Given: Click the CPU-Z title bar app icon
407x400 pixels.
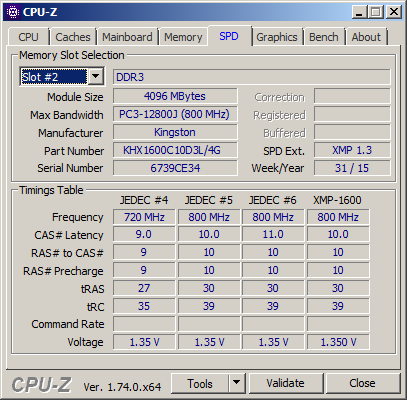Looking at the screenshot, I should [x=13, y=12].
